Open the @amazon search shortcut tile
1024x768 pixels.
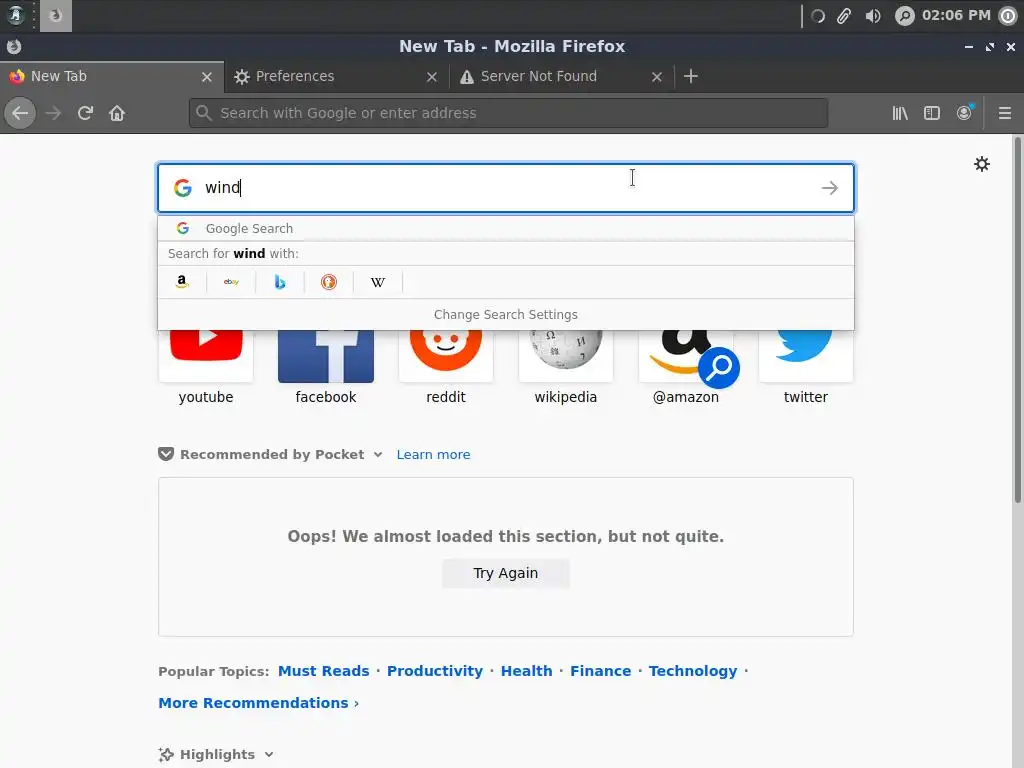(x=686, y=367)
